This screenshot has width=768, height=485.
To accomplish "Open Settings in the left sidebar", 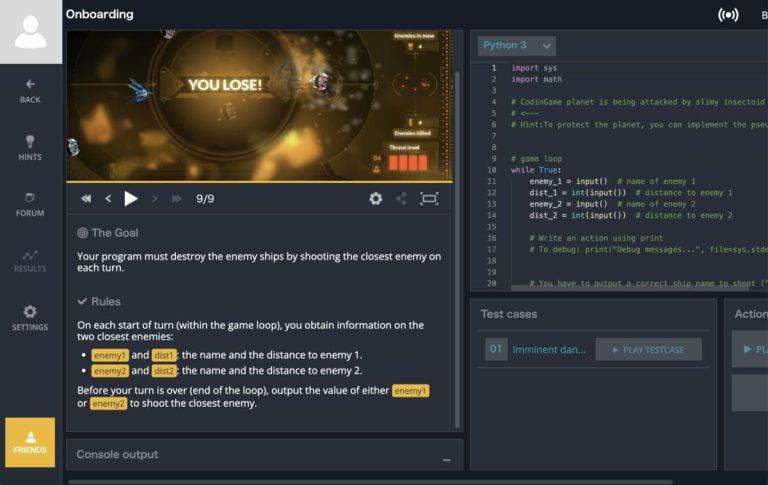I will [x=30, y=318].
